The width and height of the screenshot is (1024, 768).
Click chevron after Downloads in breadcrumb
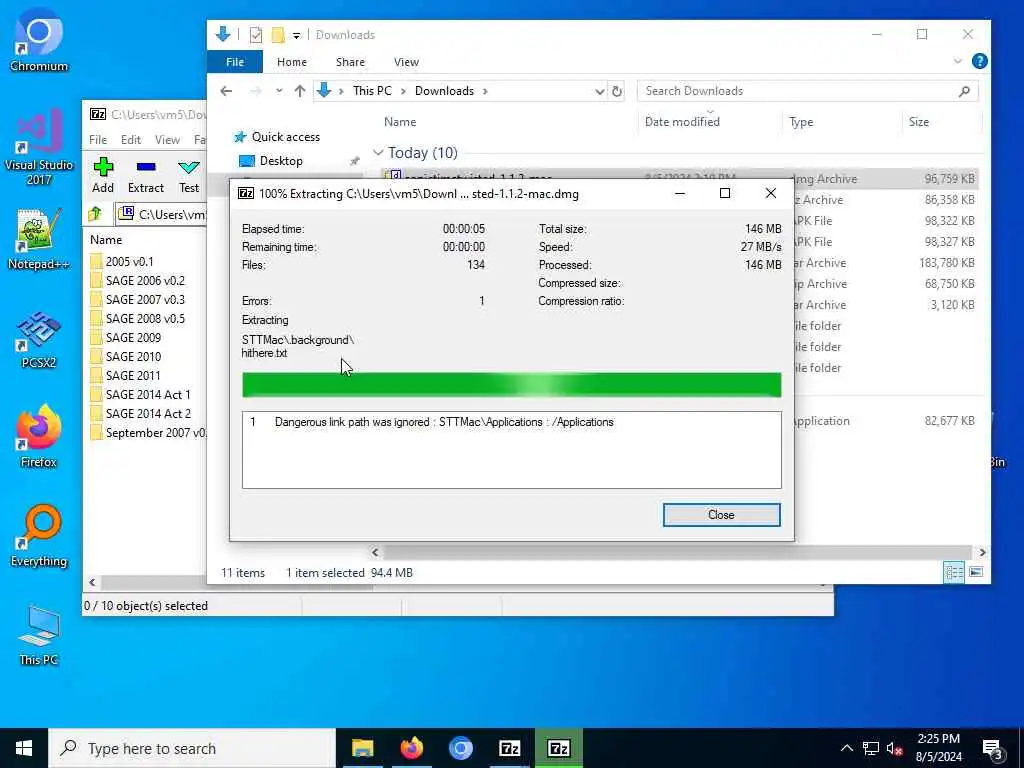(x=485, y=91)
